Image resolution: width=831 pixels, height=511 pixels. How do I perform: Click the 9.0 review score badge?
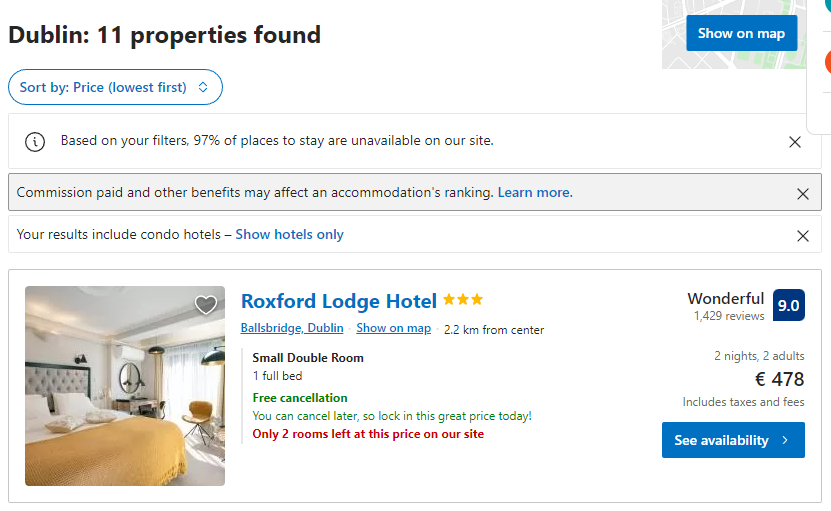coord(788,306)
